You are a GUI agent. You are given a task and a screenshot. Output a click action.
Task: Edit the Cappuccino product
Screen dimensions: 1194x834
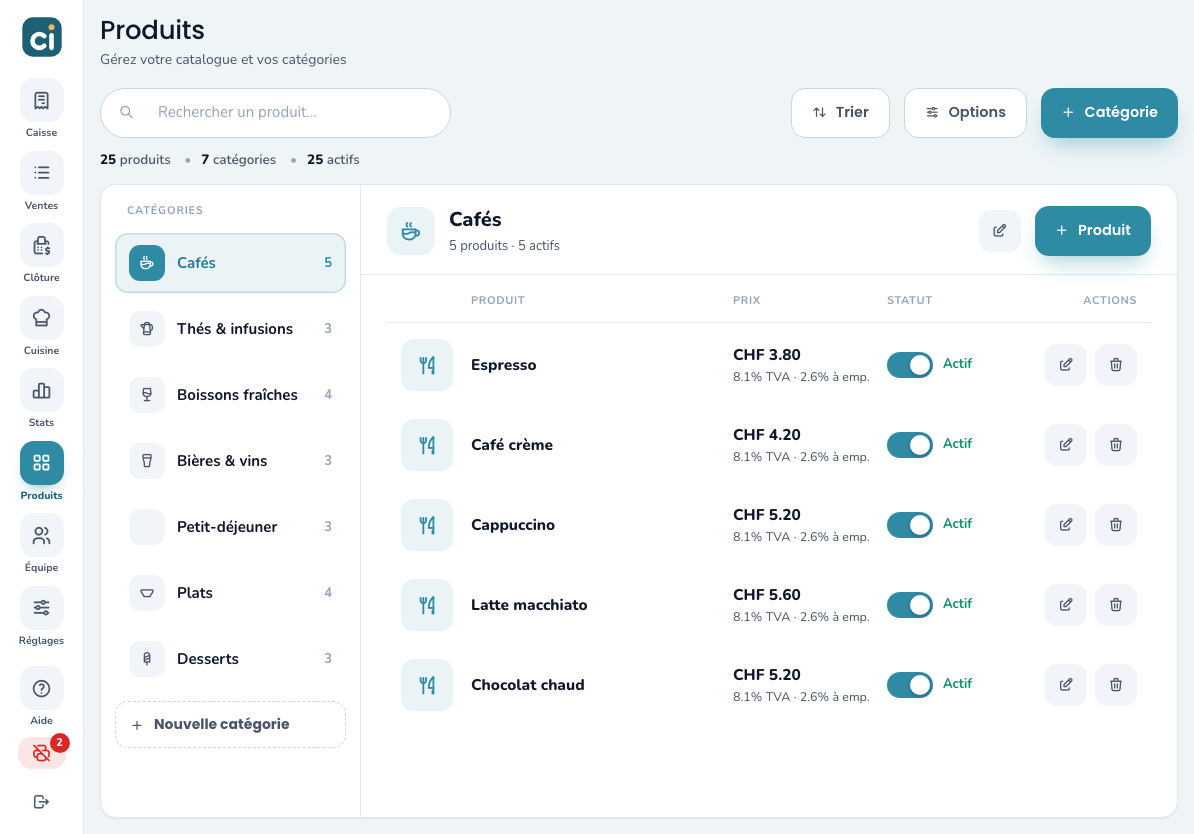[x=1066, y=525]
